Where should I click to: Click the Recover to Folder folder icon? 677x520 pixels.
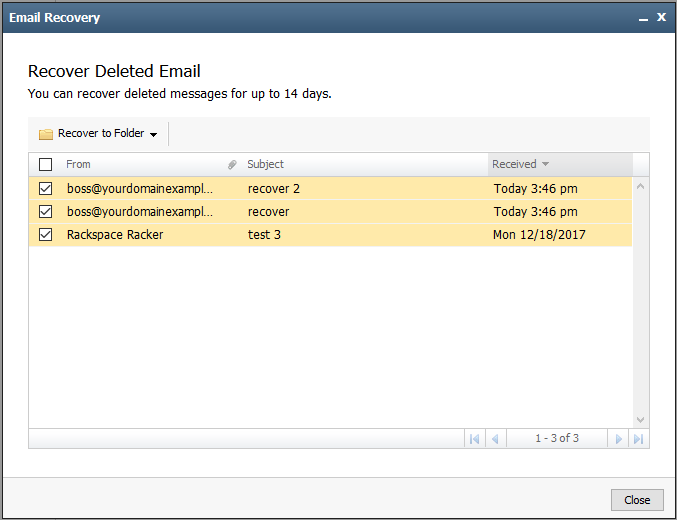[45, 134]
